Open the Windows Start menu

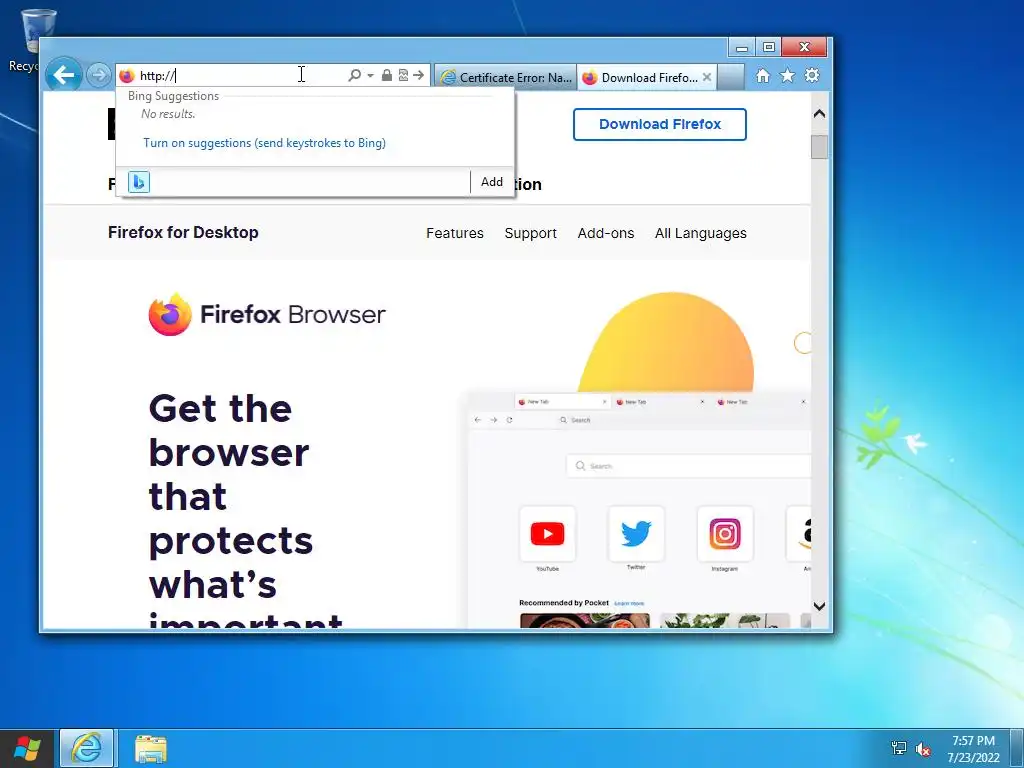pos(27,748)
